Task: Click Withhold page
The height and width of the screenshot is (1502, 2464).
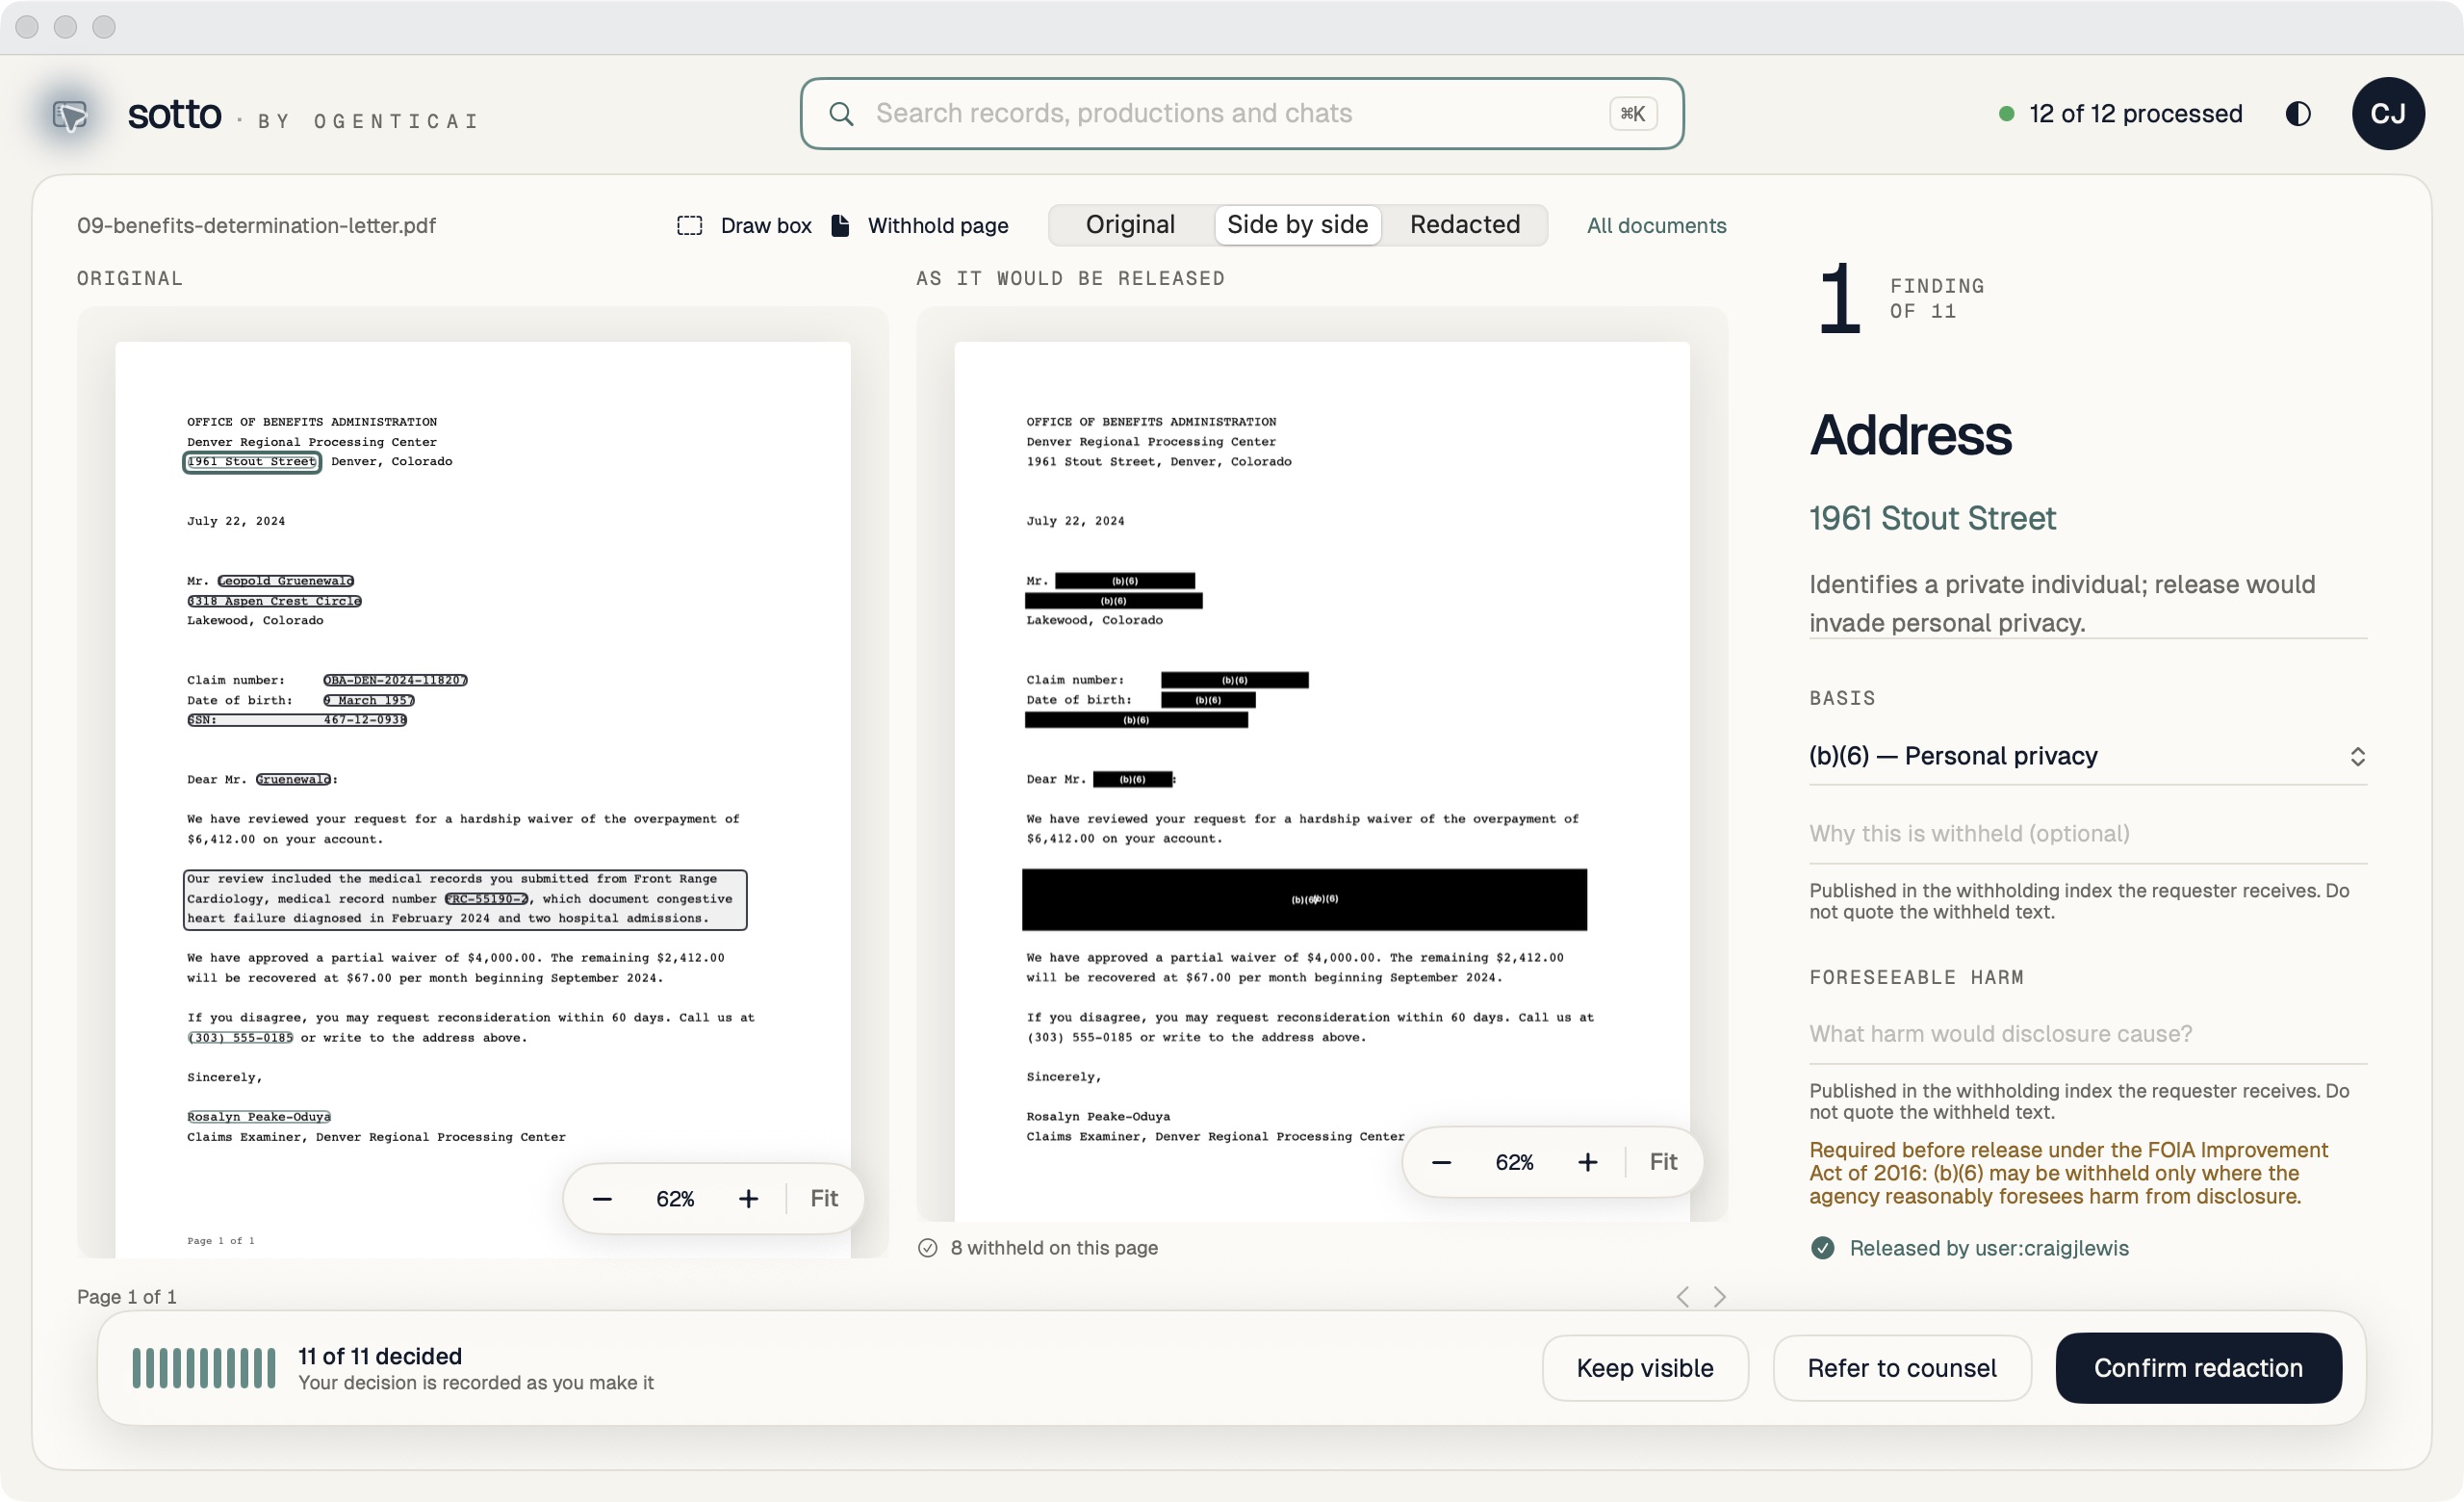Action: tap(920, 226)
